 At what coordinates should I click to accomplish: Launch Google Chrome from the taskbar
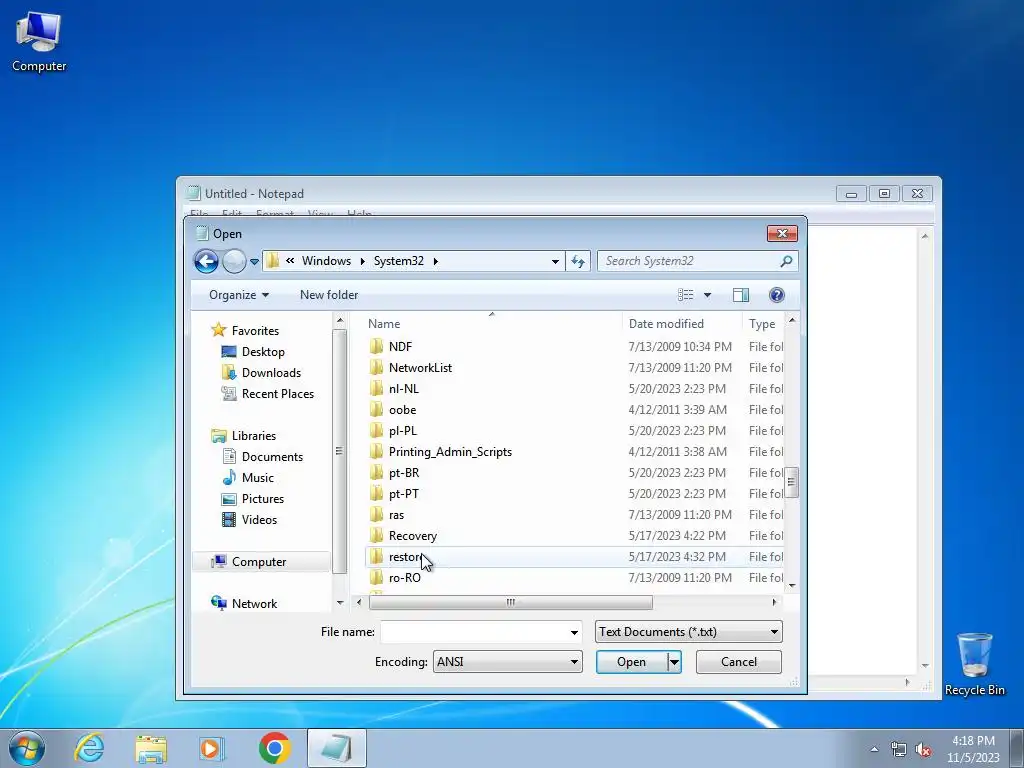click(x=274, y=748)
